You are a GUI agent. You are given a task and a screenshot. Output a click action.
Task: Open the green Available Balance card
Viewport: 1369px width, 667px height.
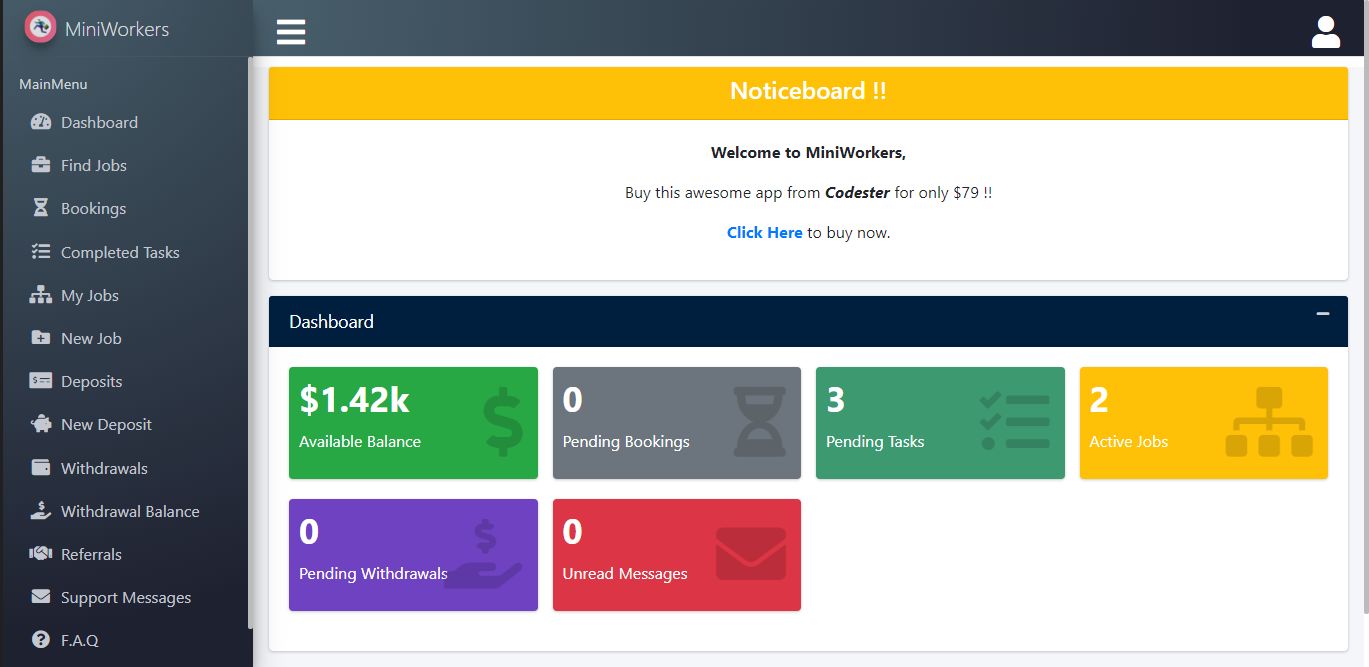point(413,423)
